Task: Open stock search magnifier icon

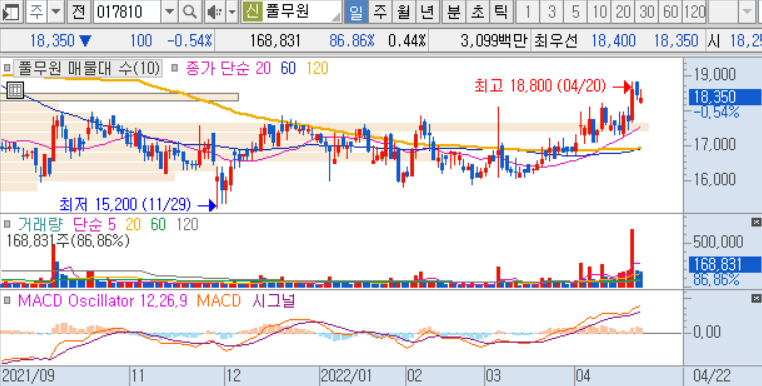Action: pos(190,12)
